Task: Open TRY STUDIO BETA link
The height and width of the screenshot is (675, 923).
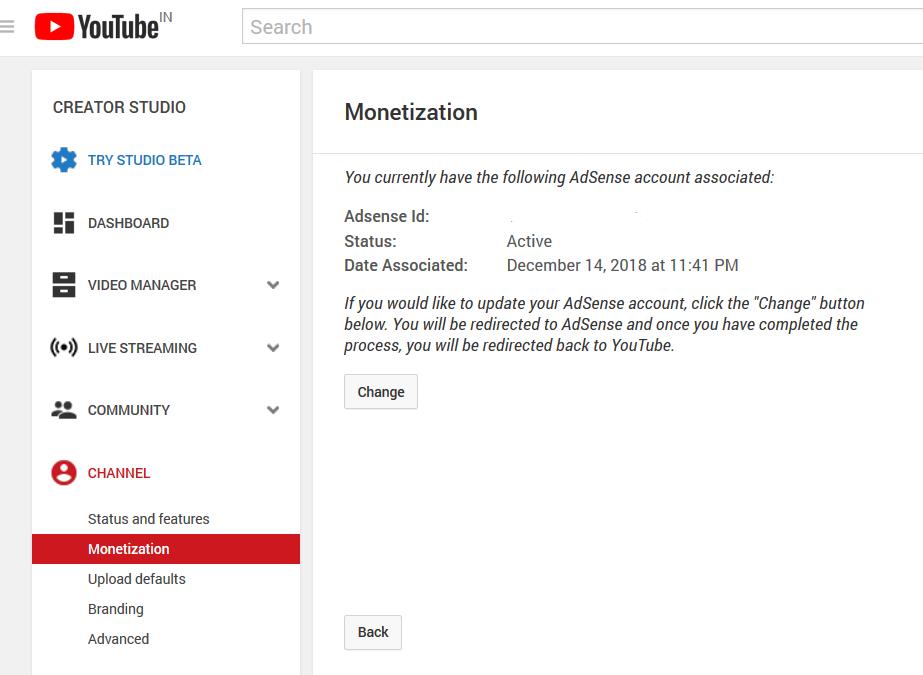Action: 144,160
